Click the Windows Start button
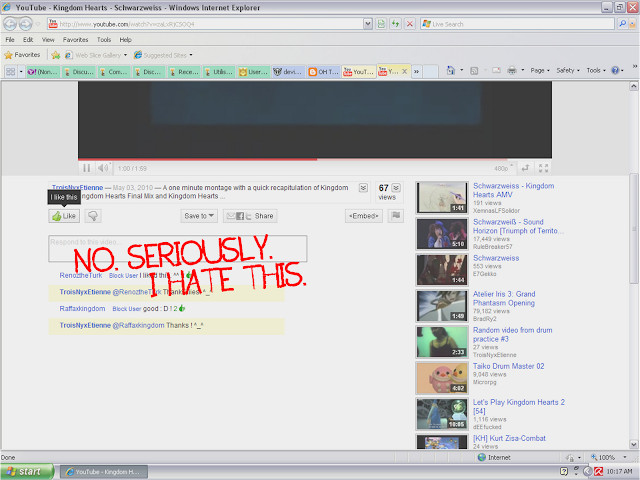The height and width of the screenshot is (480, 640). [27, 471]
